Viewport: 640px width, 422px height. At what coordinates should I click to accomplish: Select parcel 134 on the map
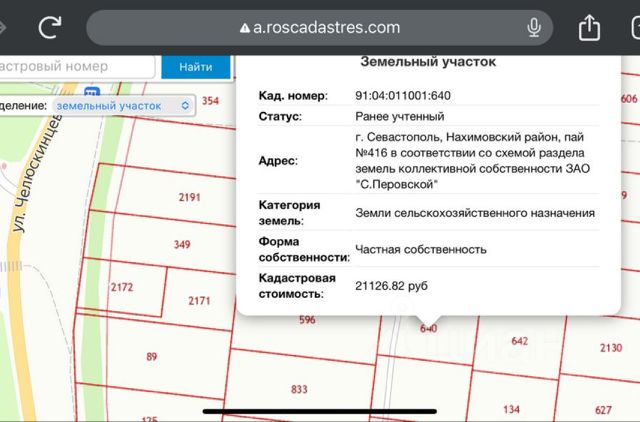pos(511,409)
